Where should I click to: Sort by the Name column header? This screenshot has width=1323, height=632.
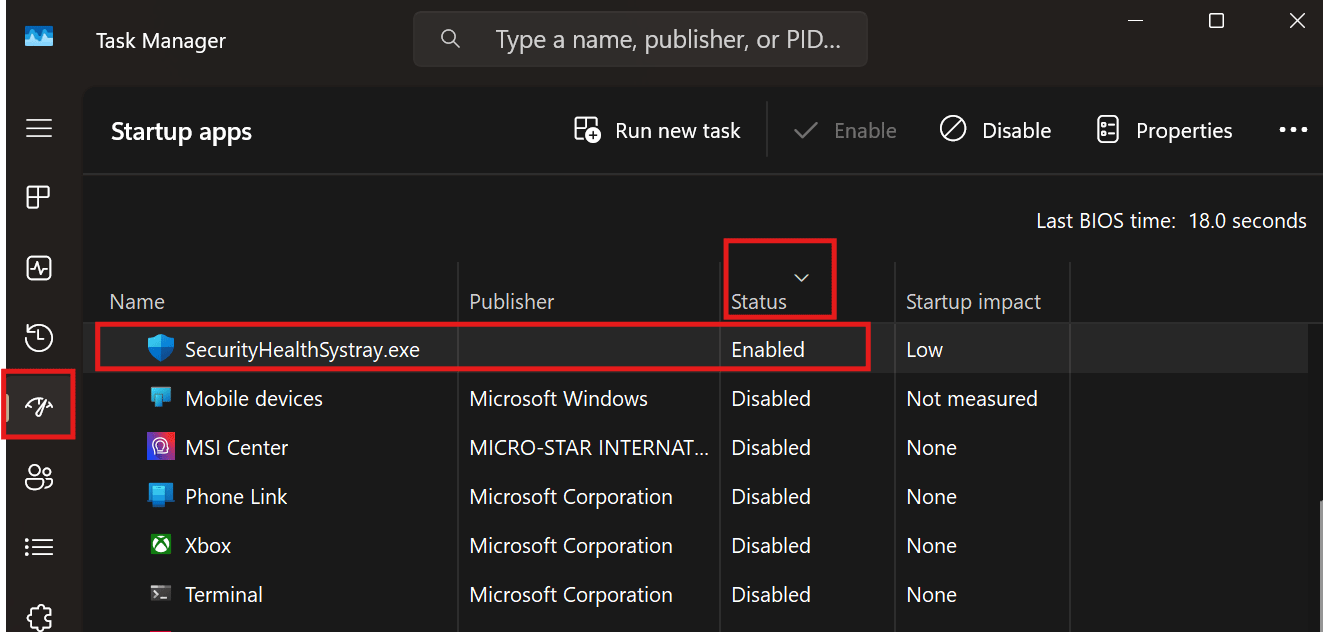[x=137, y=301]
